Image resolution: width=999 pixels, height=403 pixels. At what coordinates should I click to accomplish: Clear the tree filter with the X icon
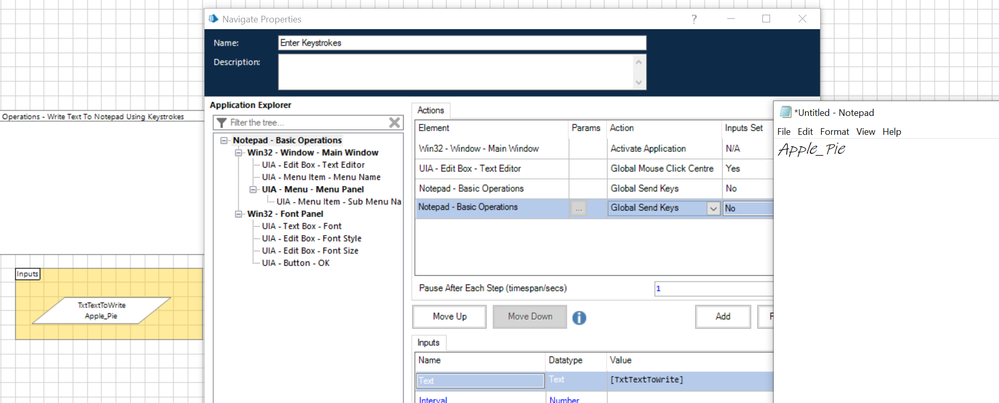coord(394,123)
